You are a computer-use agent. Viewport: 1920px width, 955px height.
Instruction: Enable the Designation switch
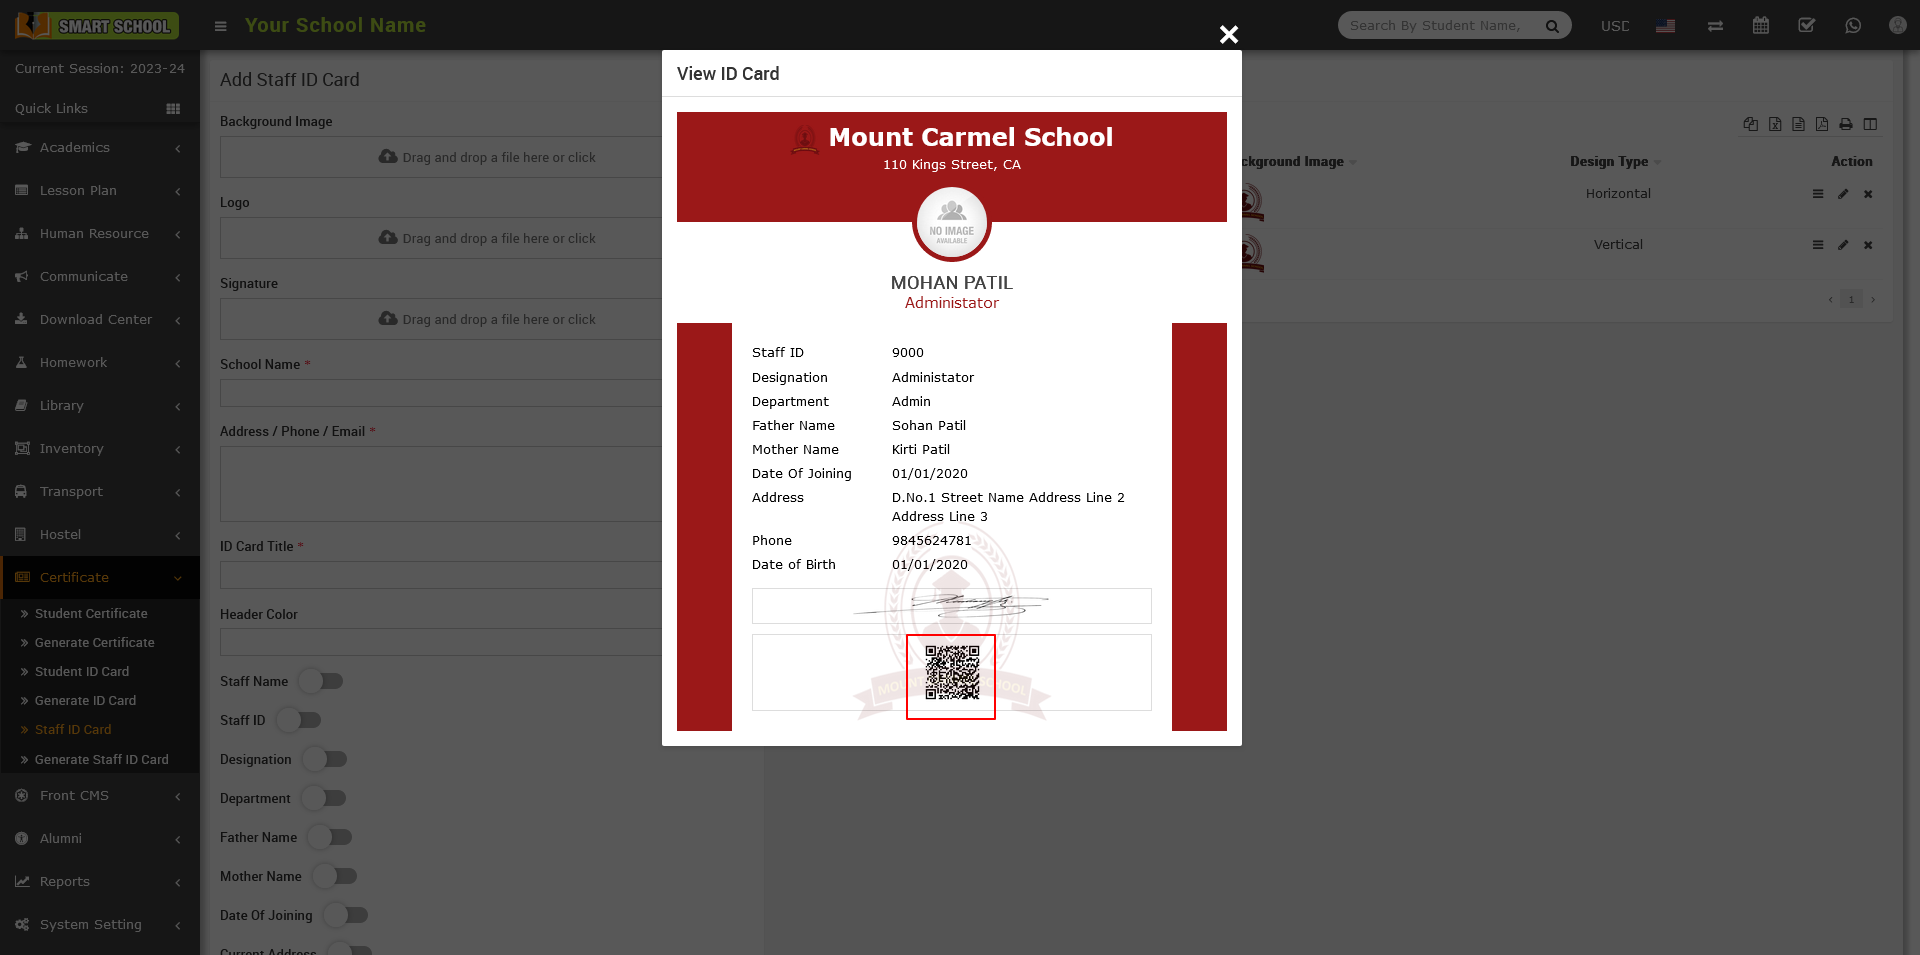coord(326,759)
